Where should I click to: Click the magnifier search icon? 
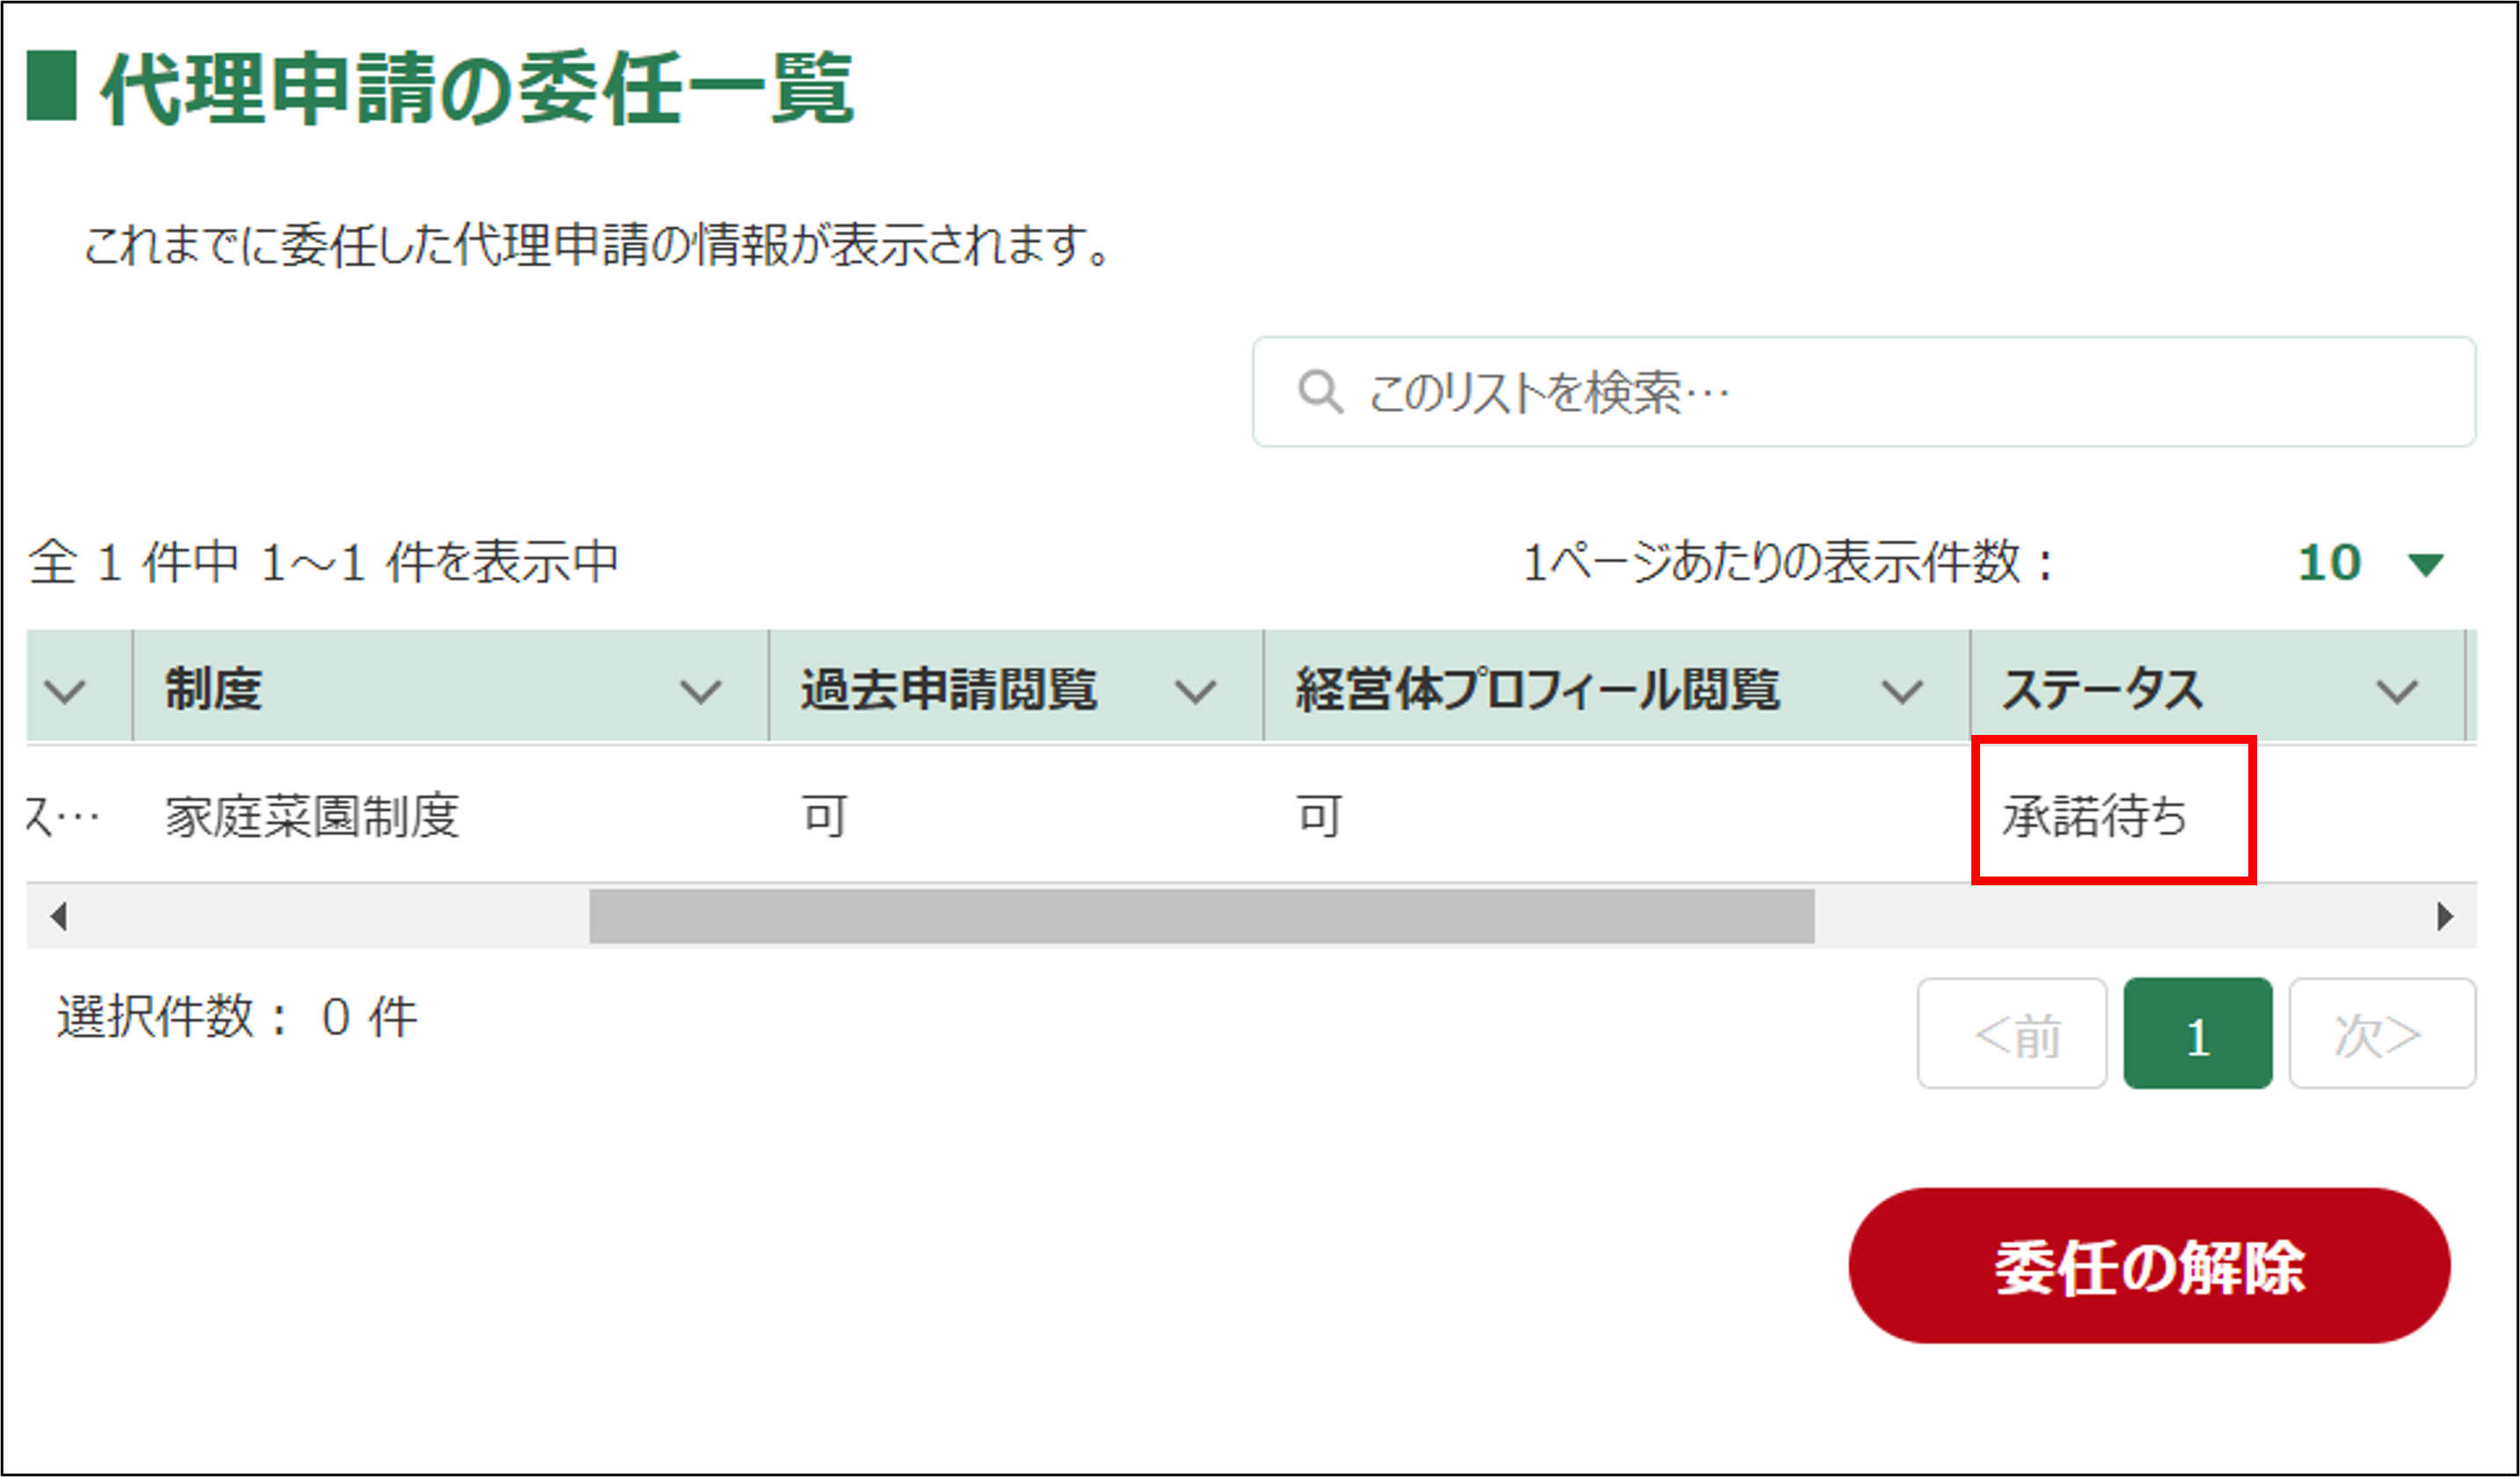click(1319, 392)
